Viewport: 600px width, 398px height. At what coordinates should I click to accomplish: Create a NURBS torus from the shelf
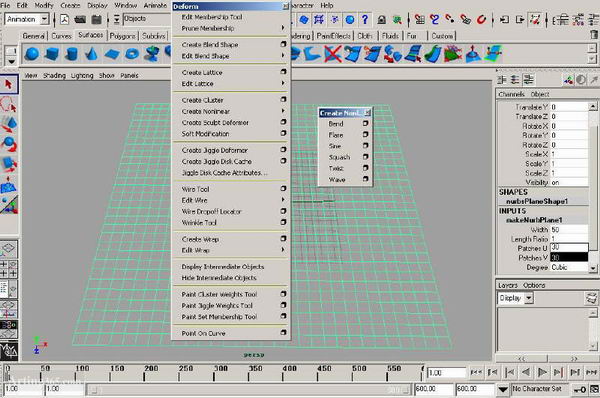click(132, 54)
